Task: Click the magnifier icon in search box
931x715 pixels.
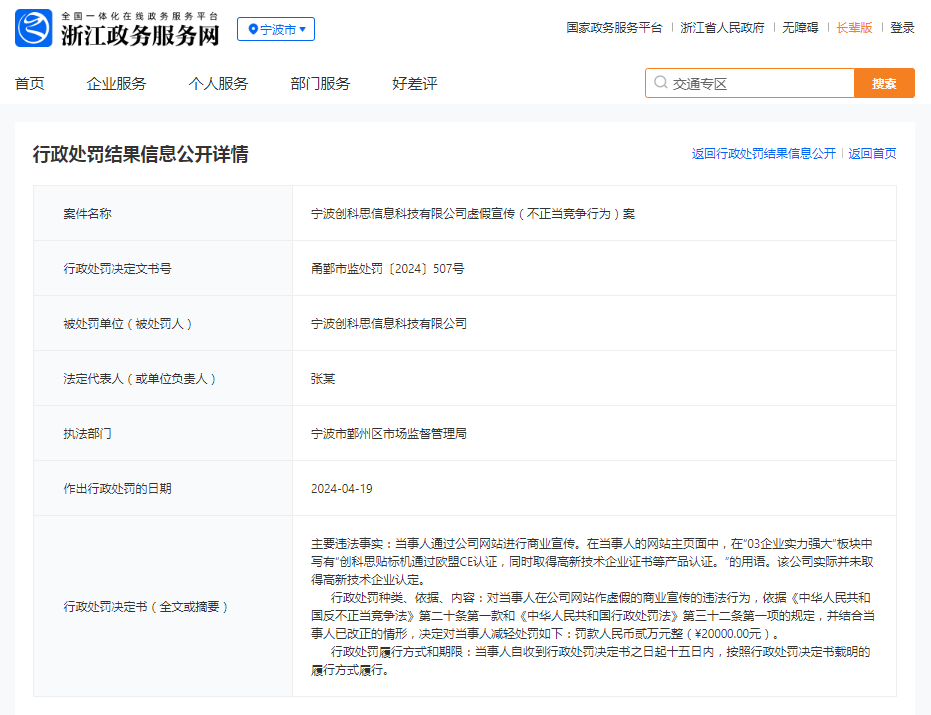Action: 660,83
